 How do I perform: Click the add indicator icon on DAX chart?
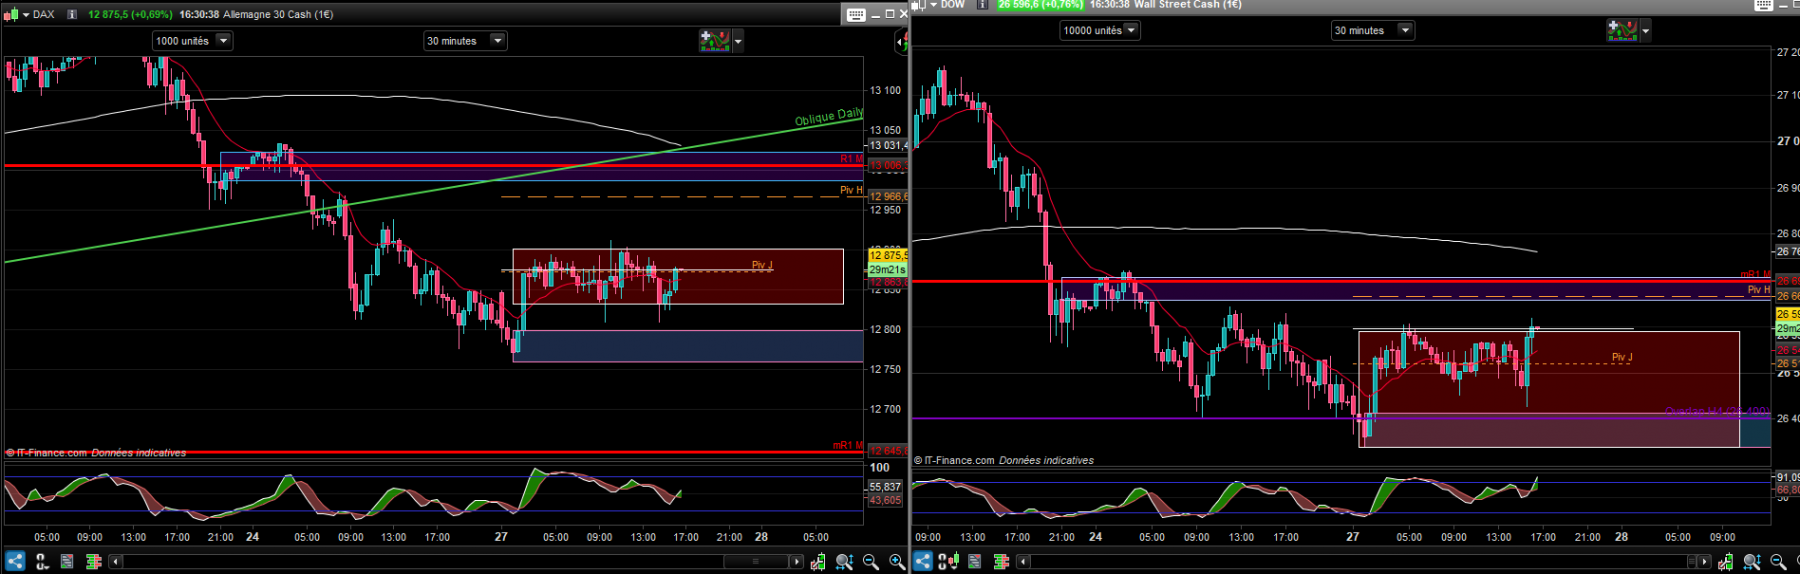pos(714,40)
